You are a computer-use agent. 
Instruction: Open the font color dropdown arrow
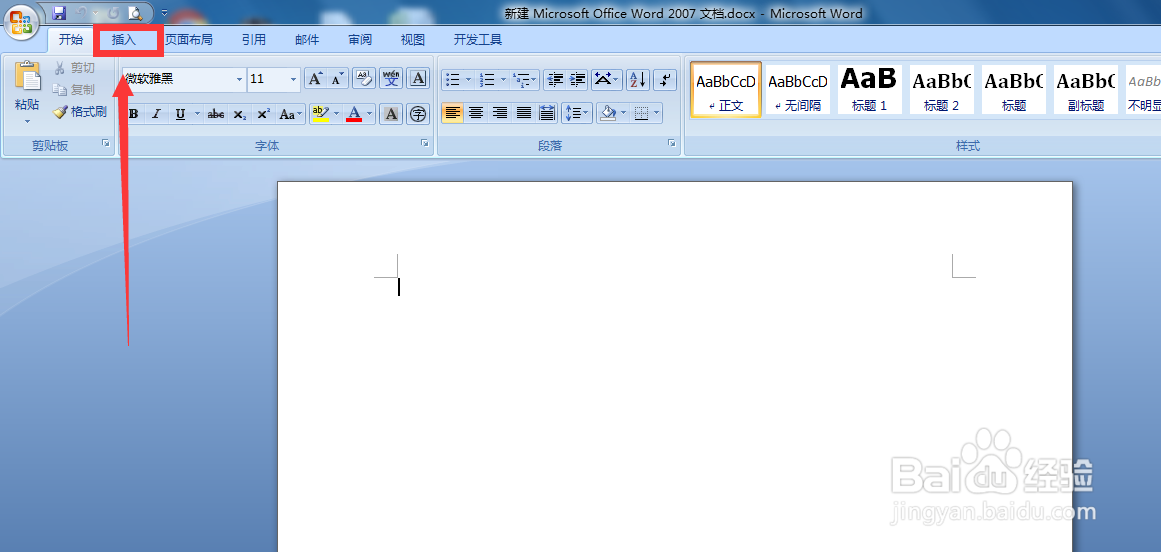click(x=370, y=114)
